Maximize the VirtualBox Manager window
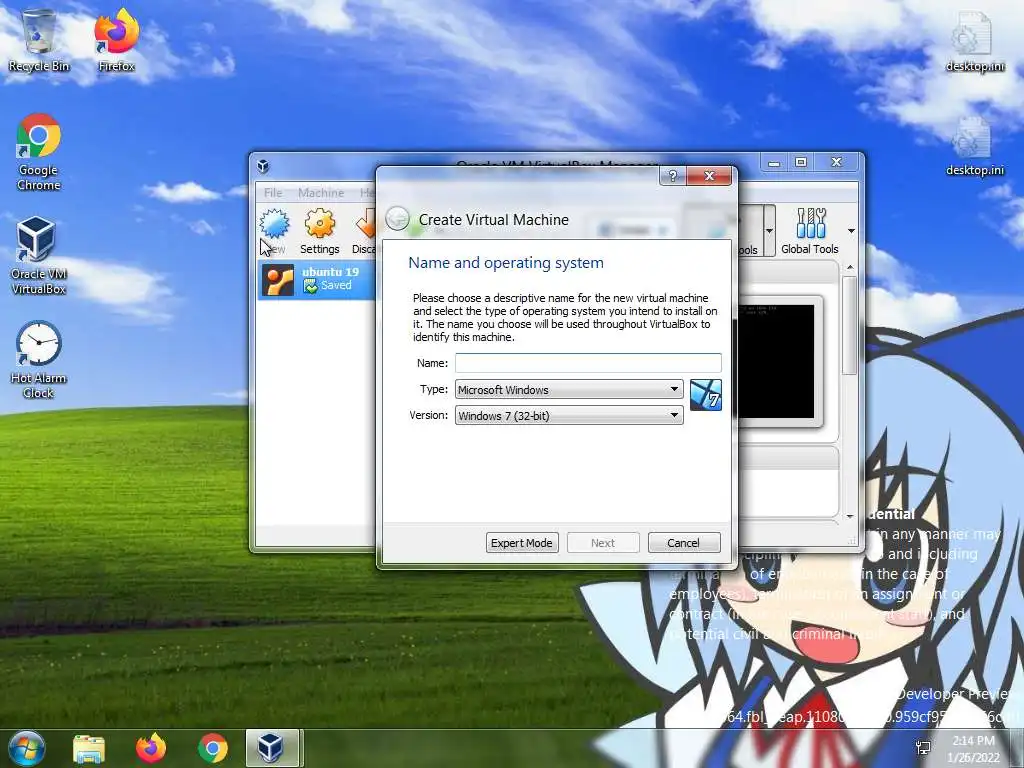 coord(801,162)
